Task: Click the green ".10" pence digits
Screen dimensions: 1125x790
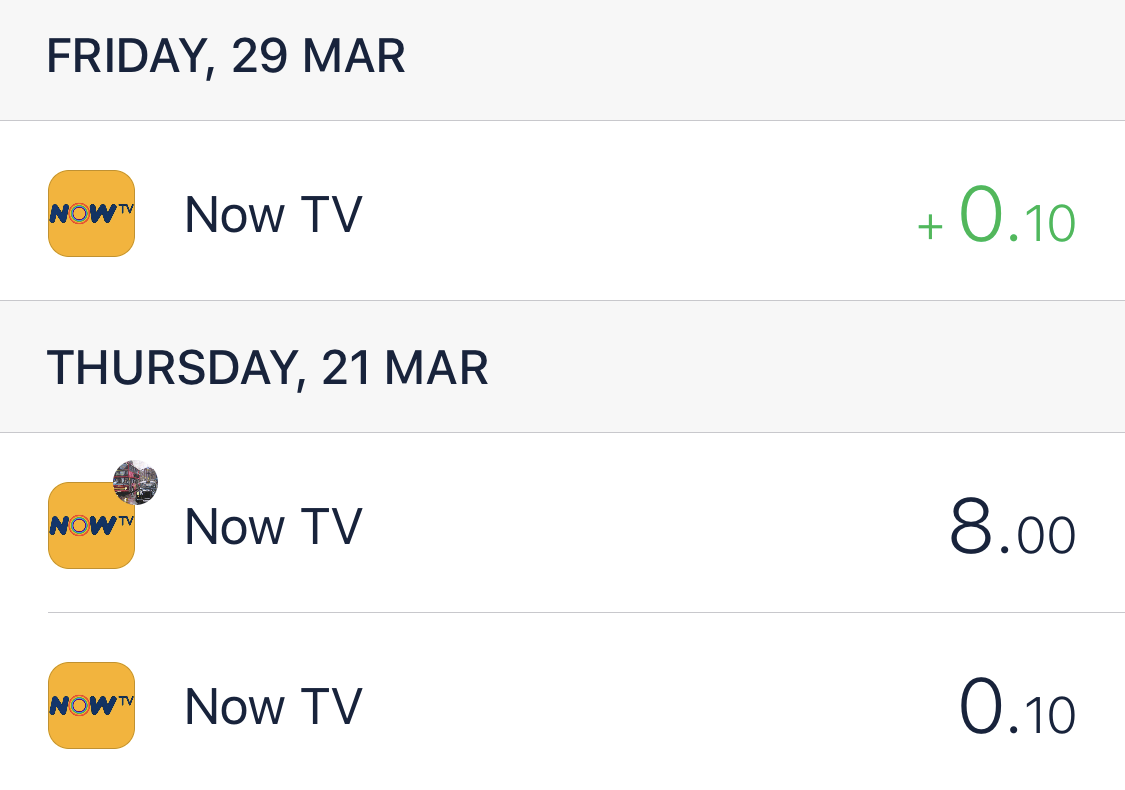Action: point(1042,224)
